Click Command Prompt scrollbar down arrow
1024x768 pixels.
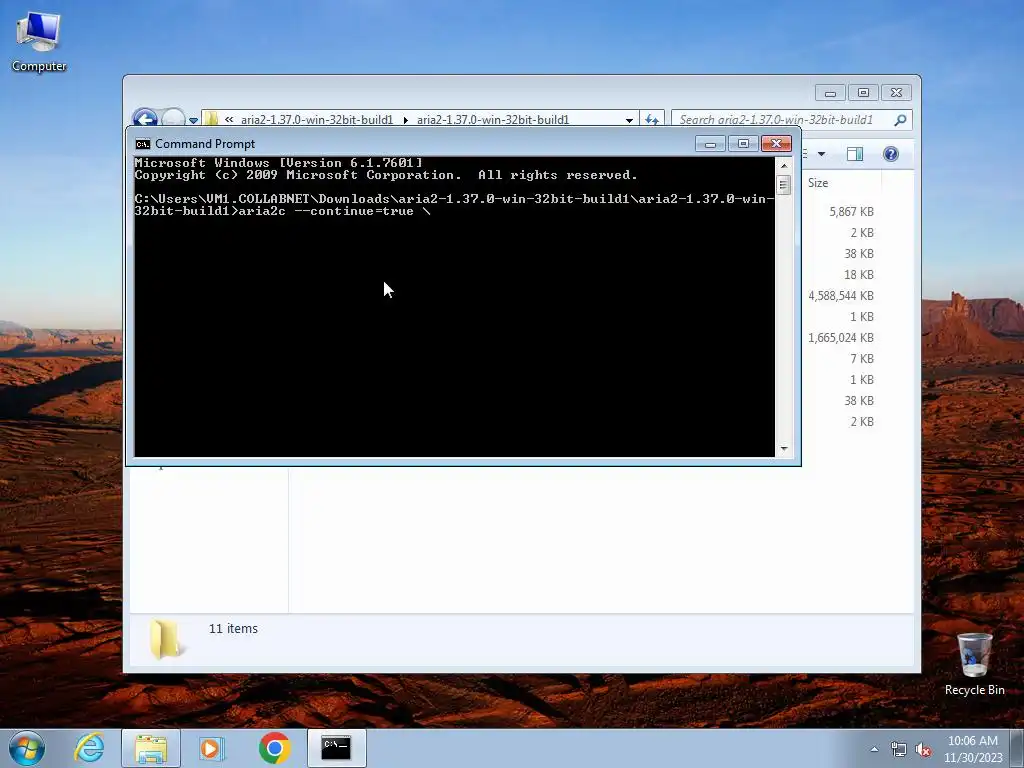click(x=784, y=449)
